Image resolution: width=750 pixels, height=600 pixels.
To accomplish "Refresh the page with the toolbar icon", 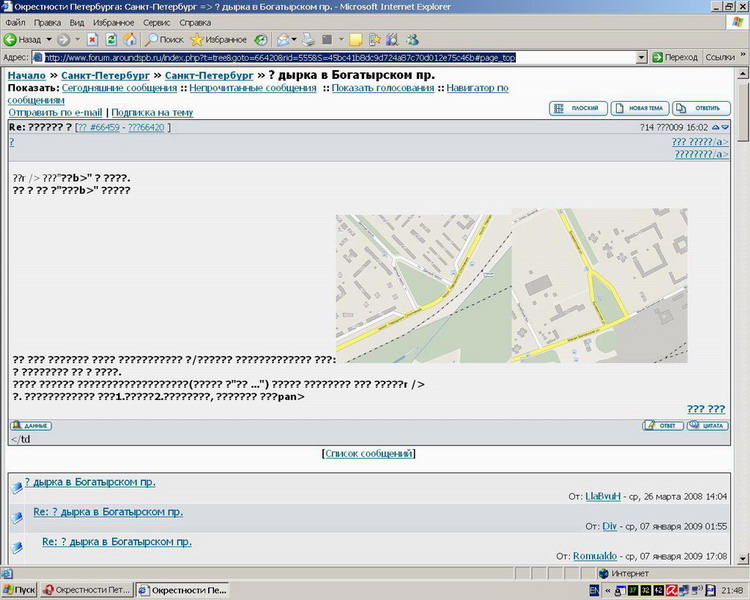I will click(x=110, y=40).
